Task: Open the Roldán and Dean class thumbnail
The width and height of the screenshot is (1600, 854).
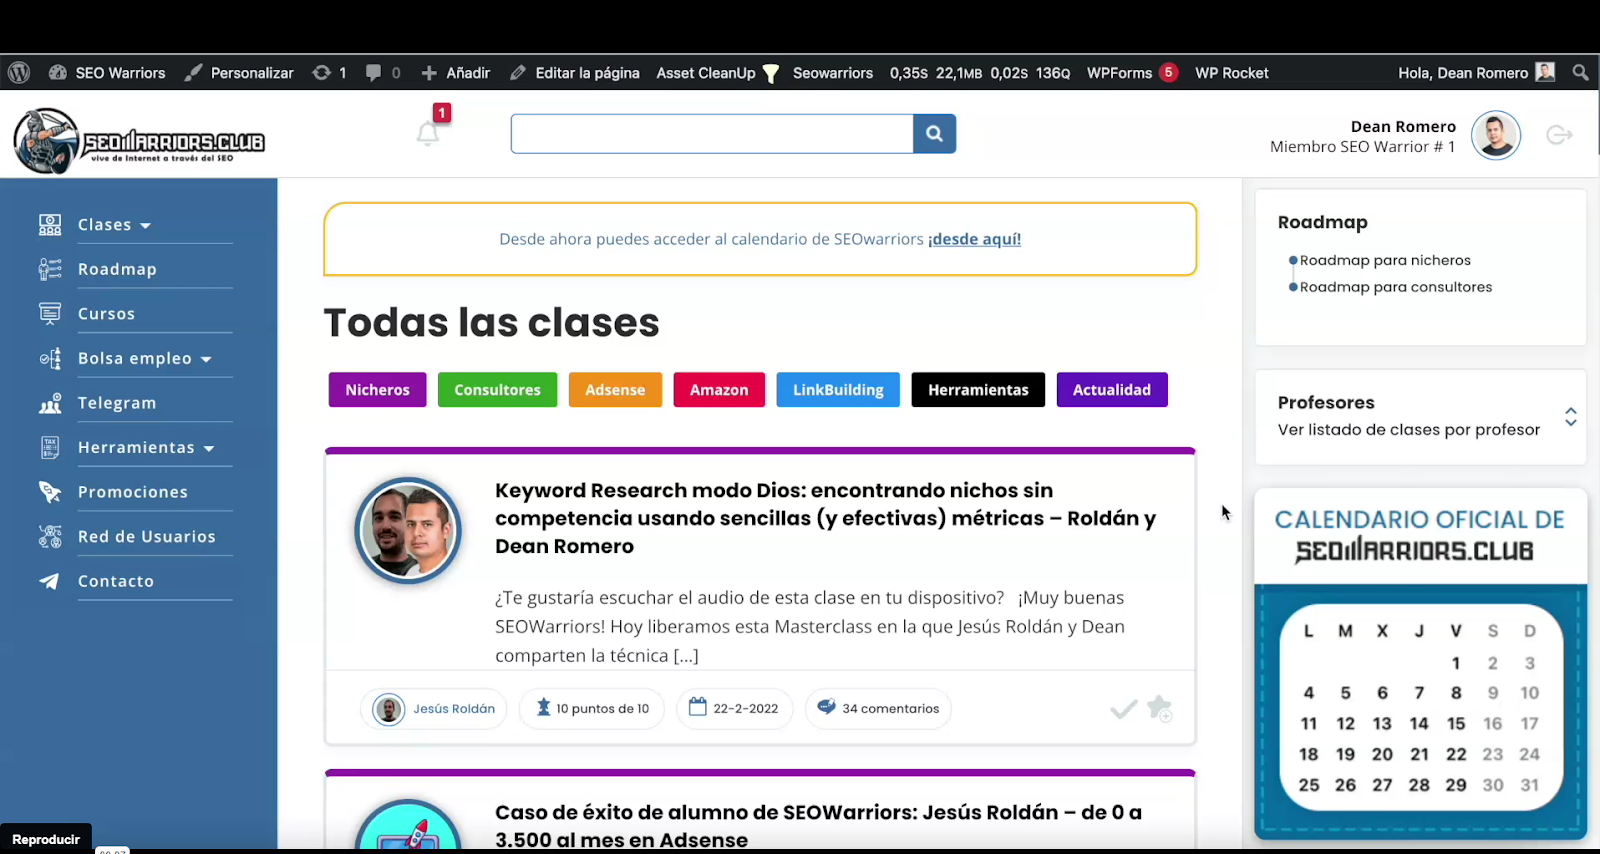Action: tap(408, 531)
